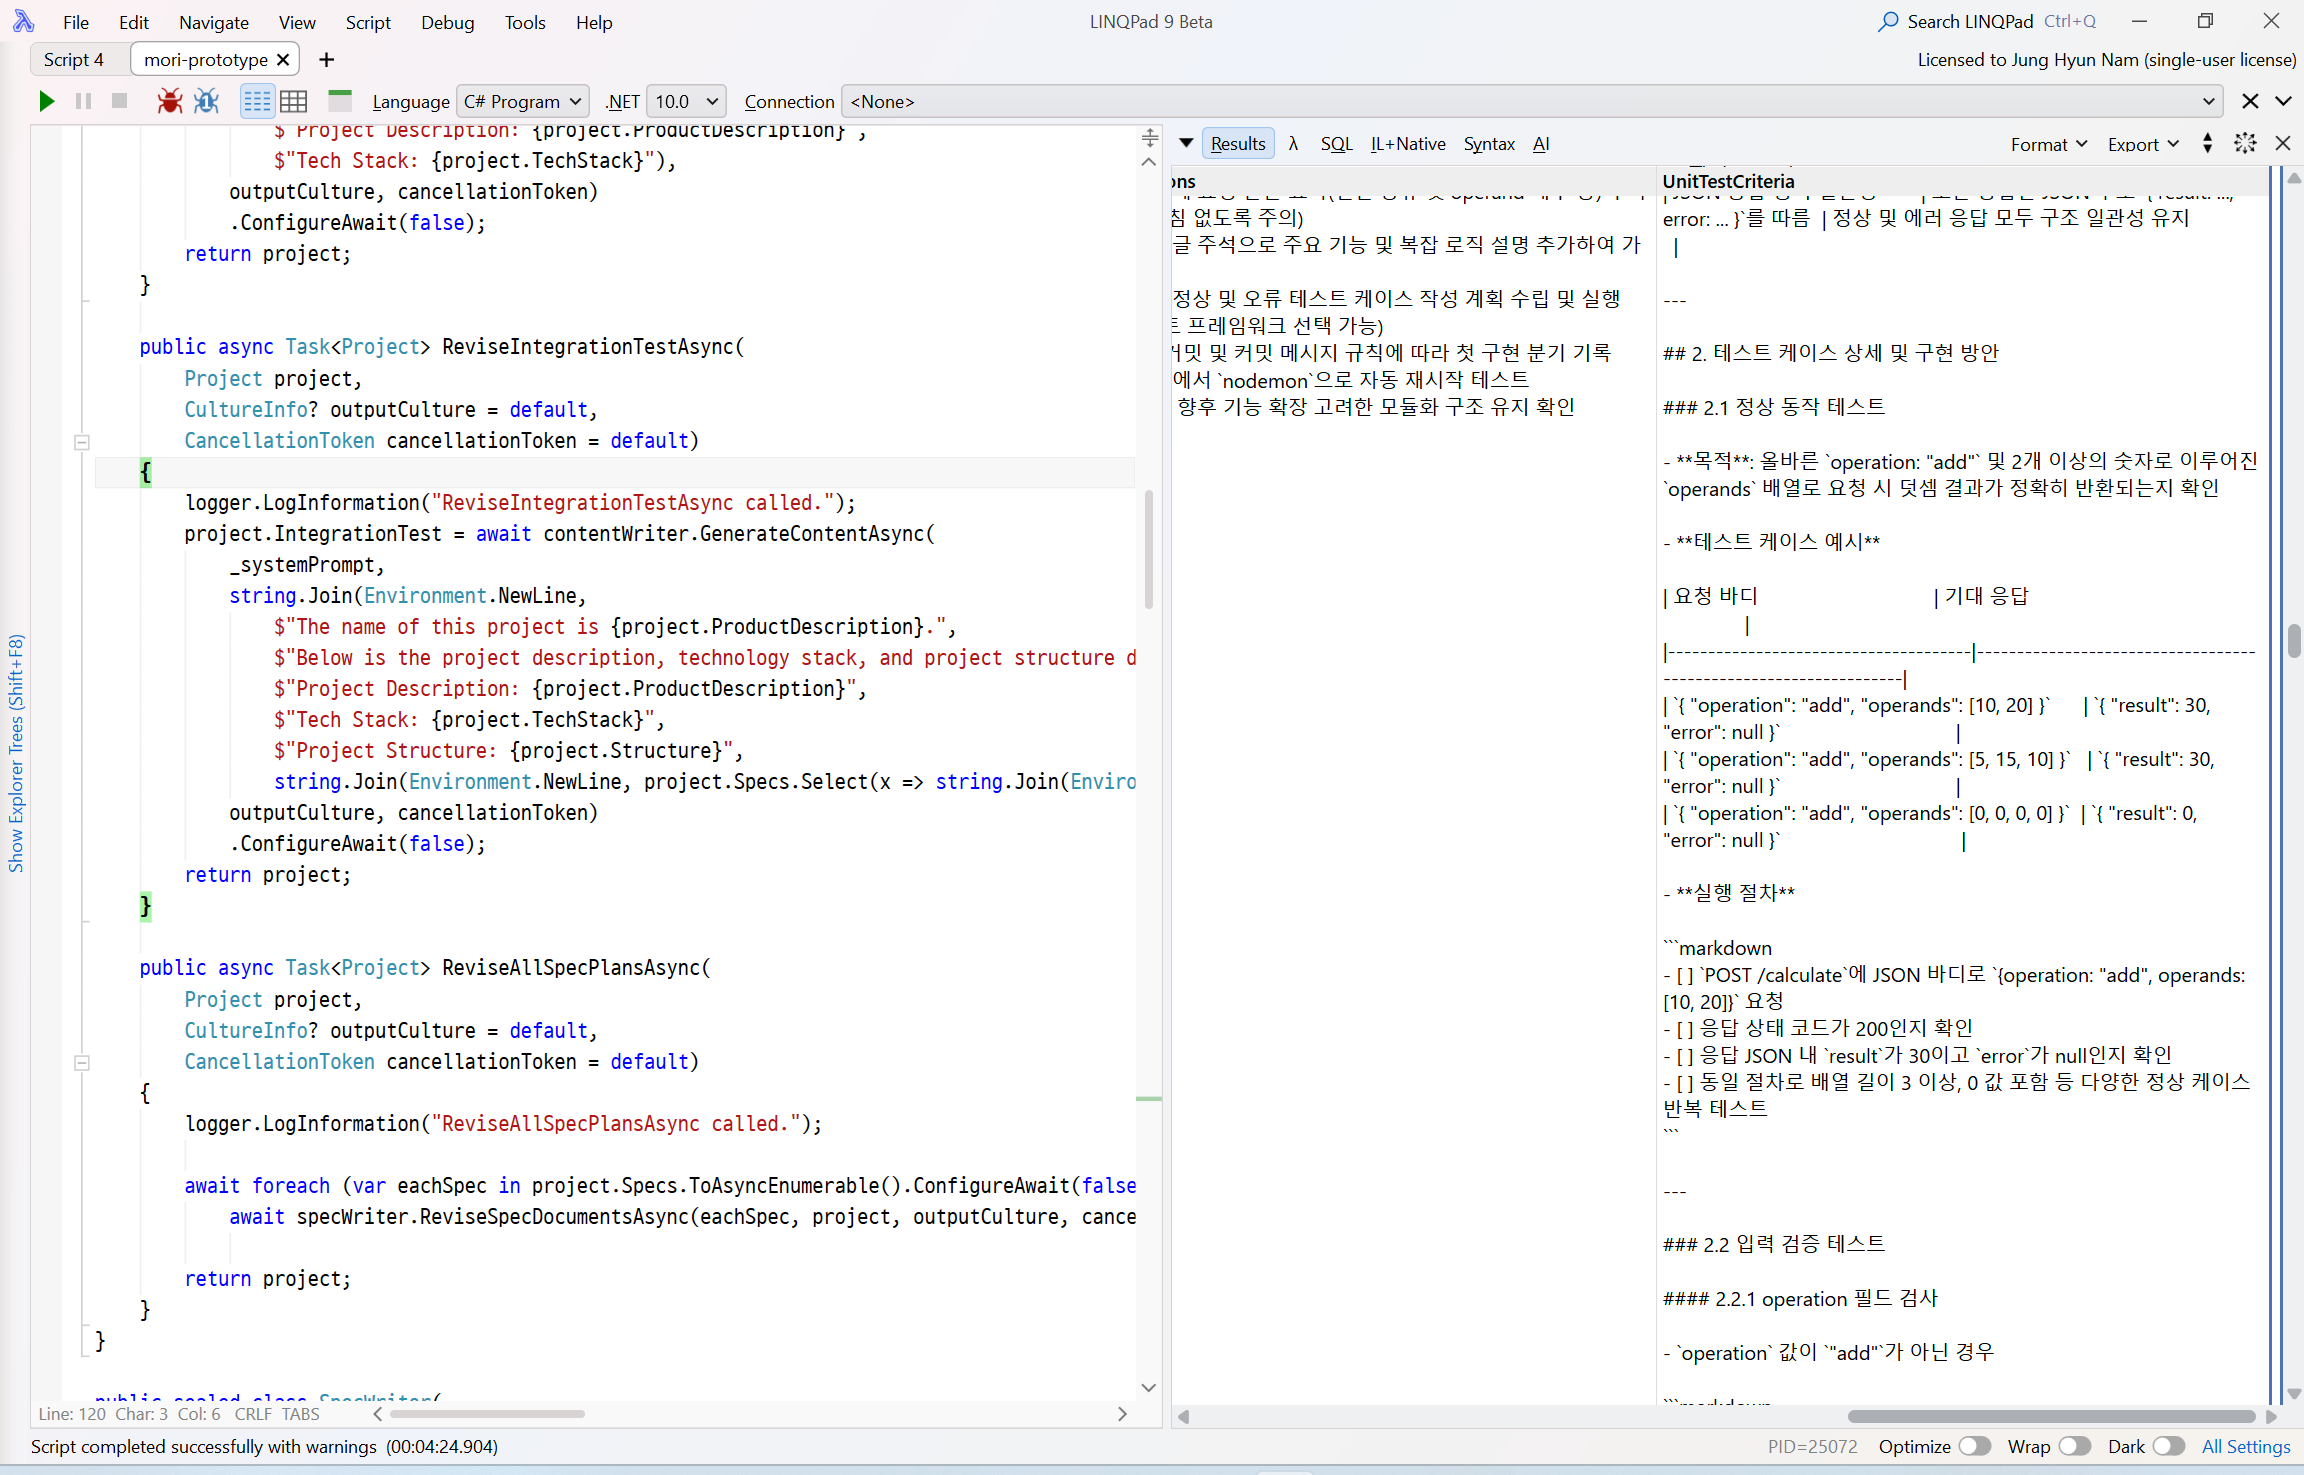Click the editor split handle icon
Screen dimensions: 2304x1475
coord(1150,138)
